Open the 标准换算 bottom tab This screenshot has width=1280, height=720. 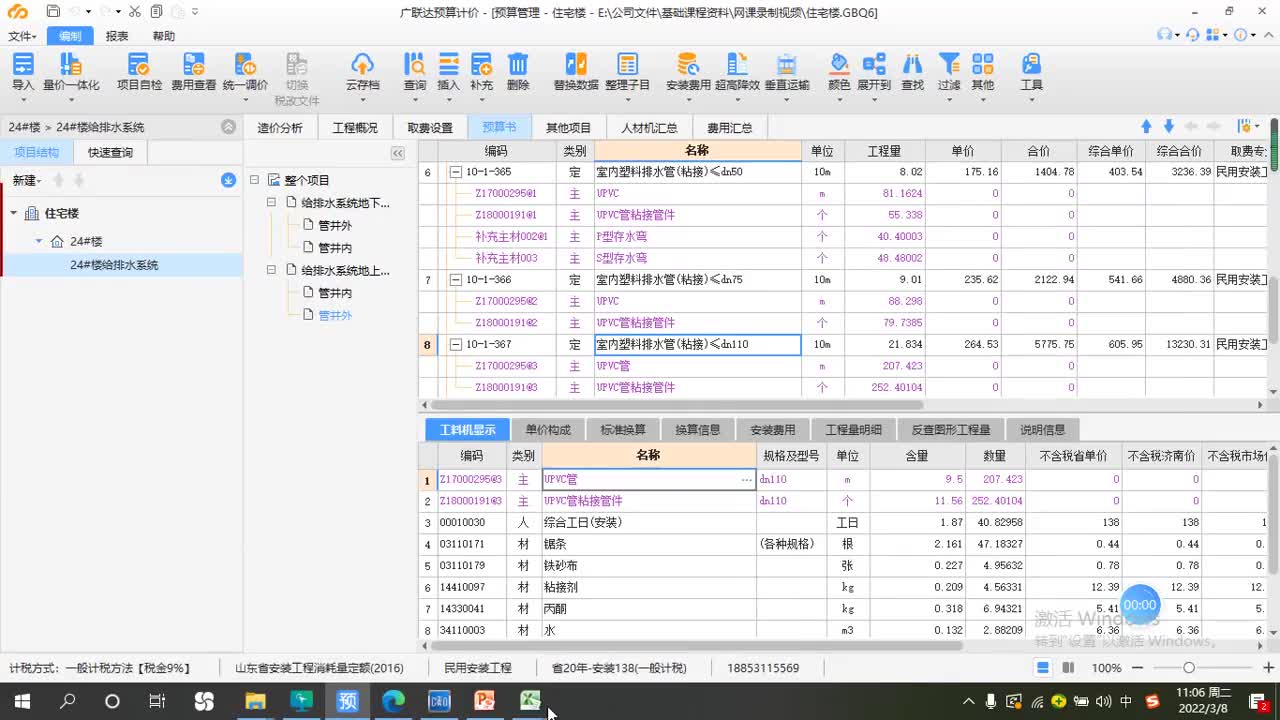(x=623, y=430)
